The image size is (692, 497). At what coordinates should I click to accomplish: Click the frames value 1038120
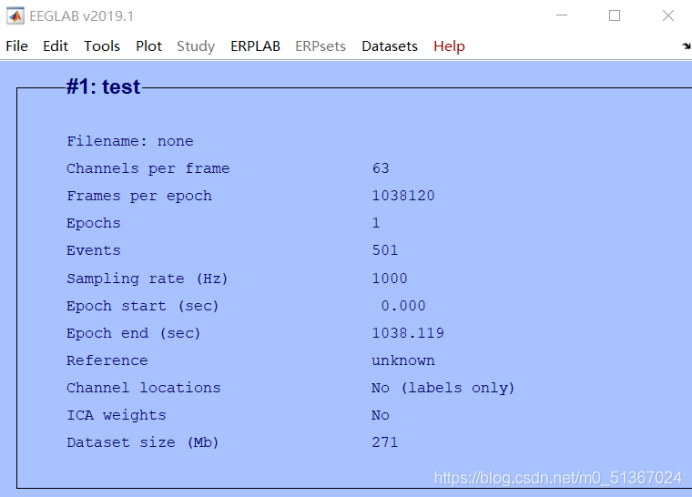[x=403, y=196]
